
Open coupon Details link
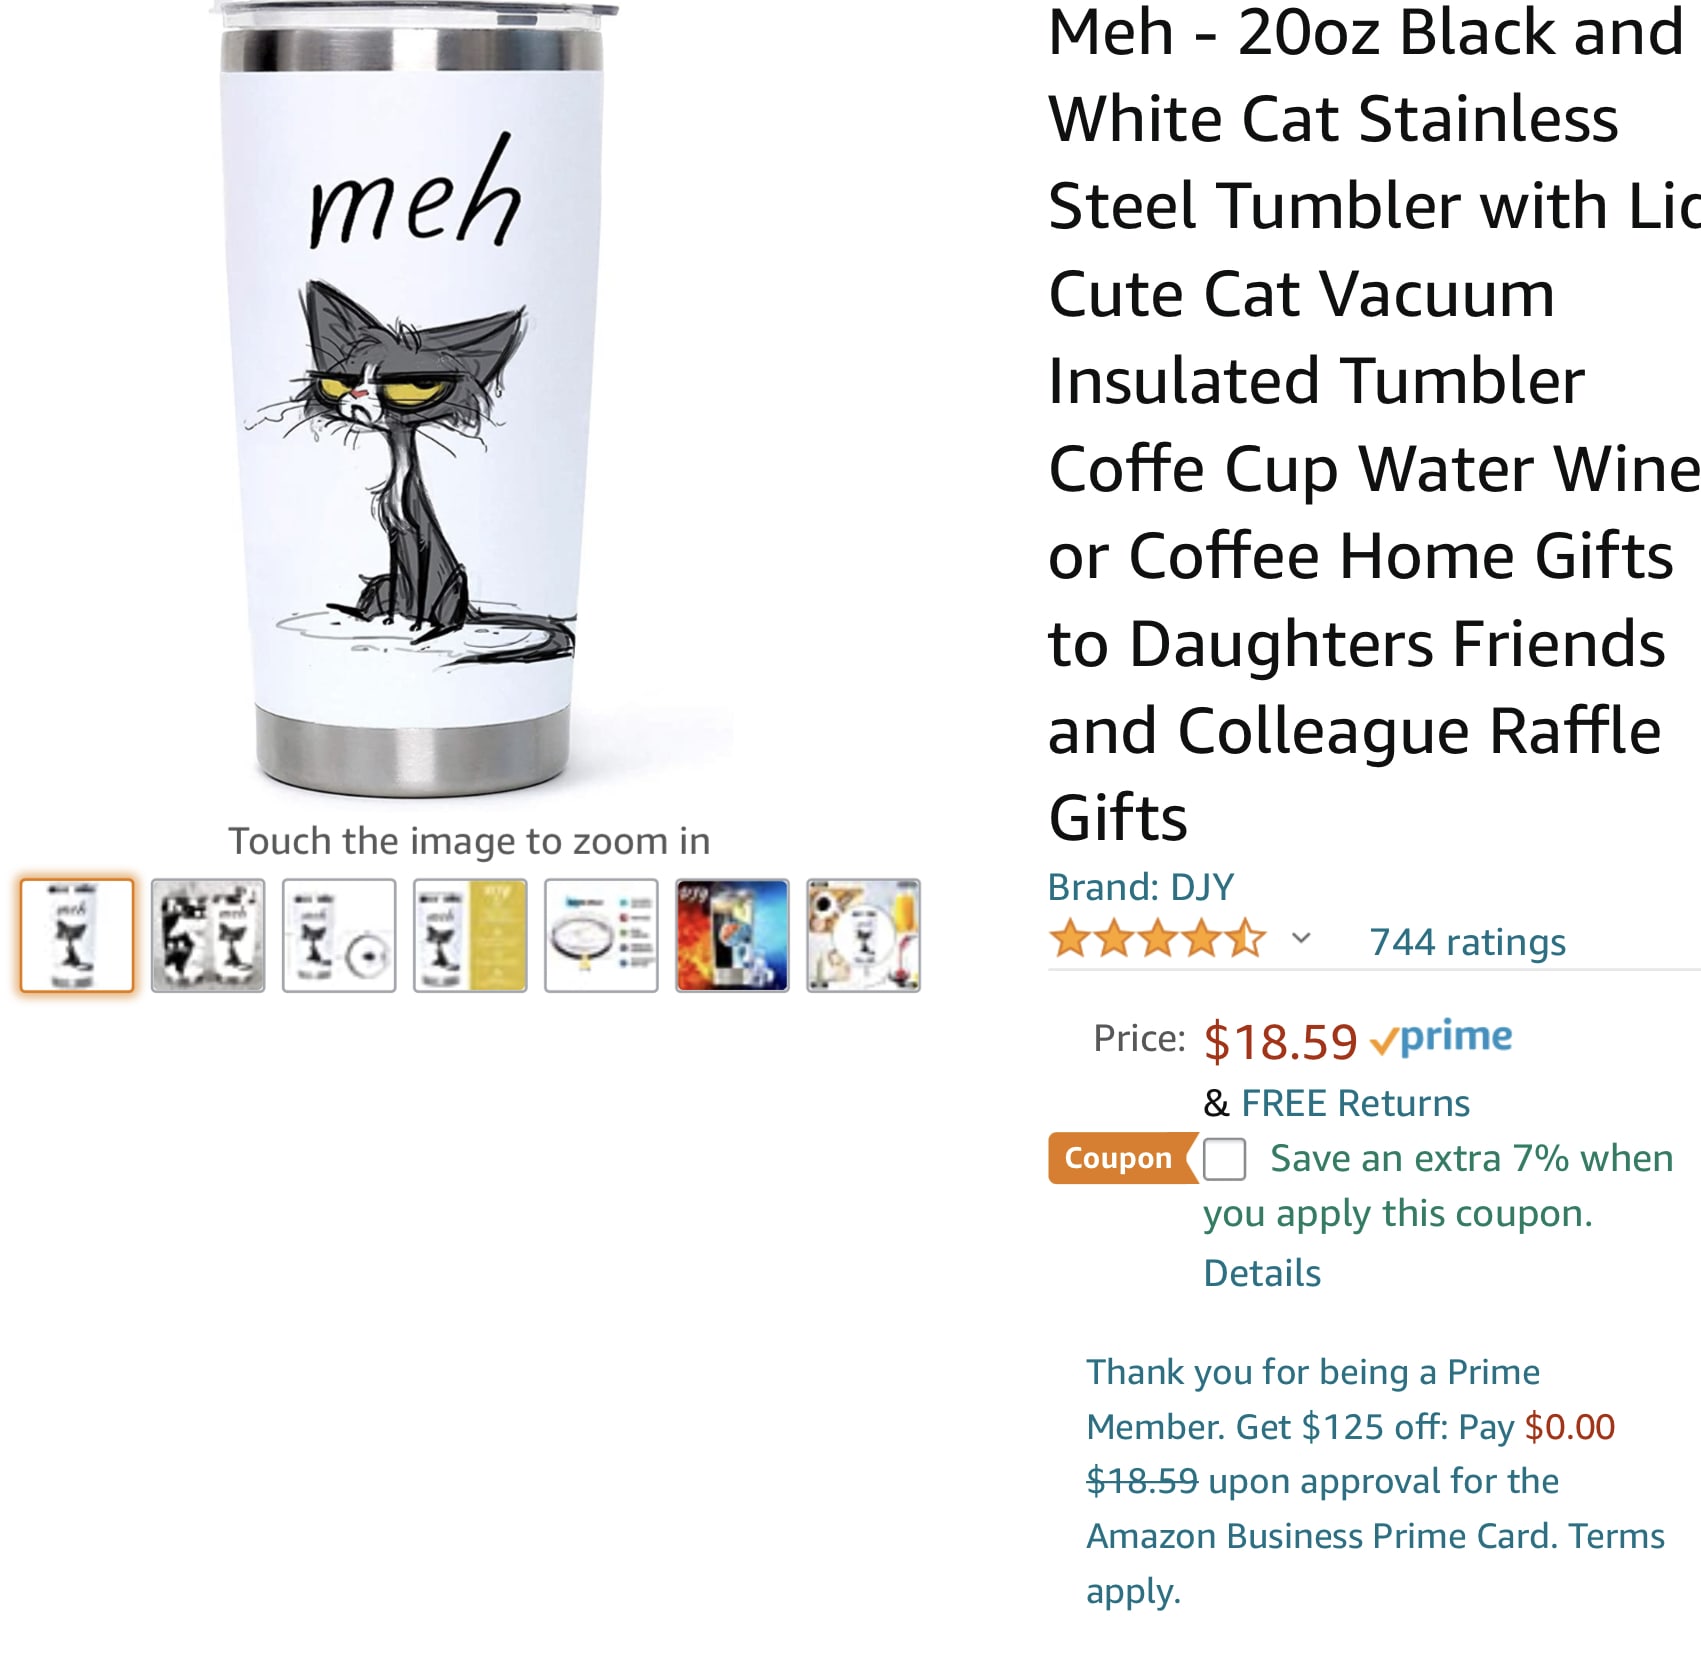1262,1273
